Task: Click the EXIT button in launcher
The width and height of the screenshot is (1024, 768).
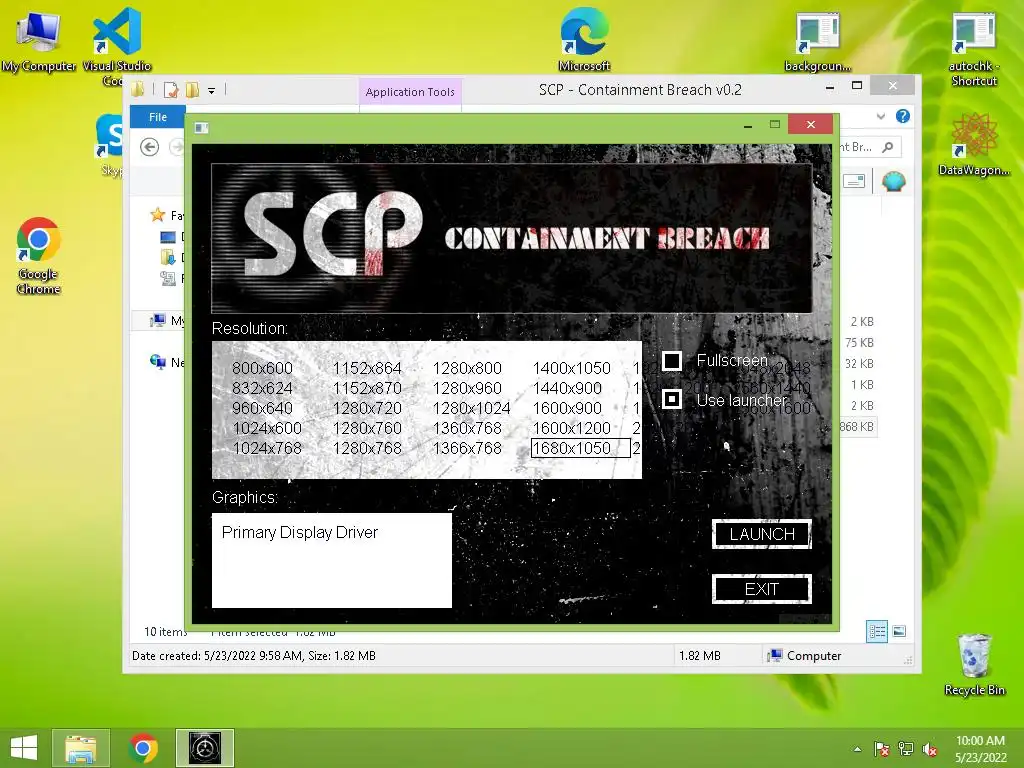Action: 761,589
